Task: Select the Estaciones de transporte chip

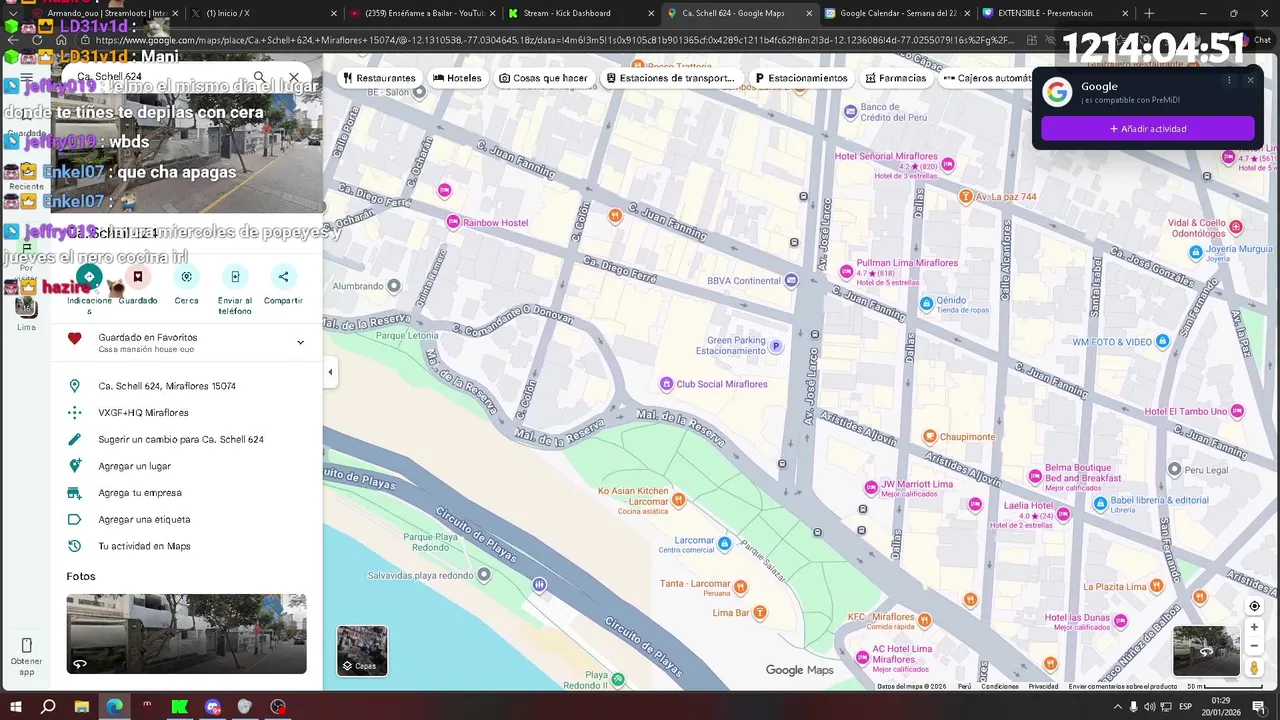Action: click(x=670, y=78)
